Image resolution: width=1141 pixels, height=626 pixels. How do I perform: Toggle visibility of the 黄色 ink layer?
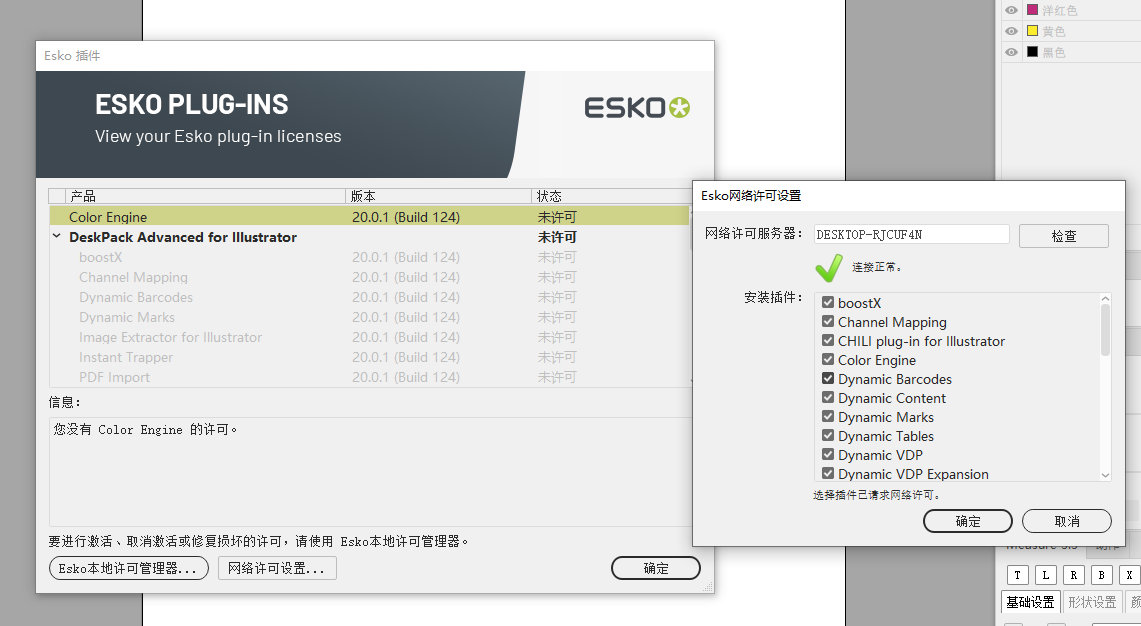tap(1011, 31)
